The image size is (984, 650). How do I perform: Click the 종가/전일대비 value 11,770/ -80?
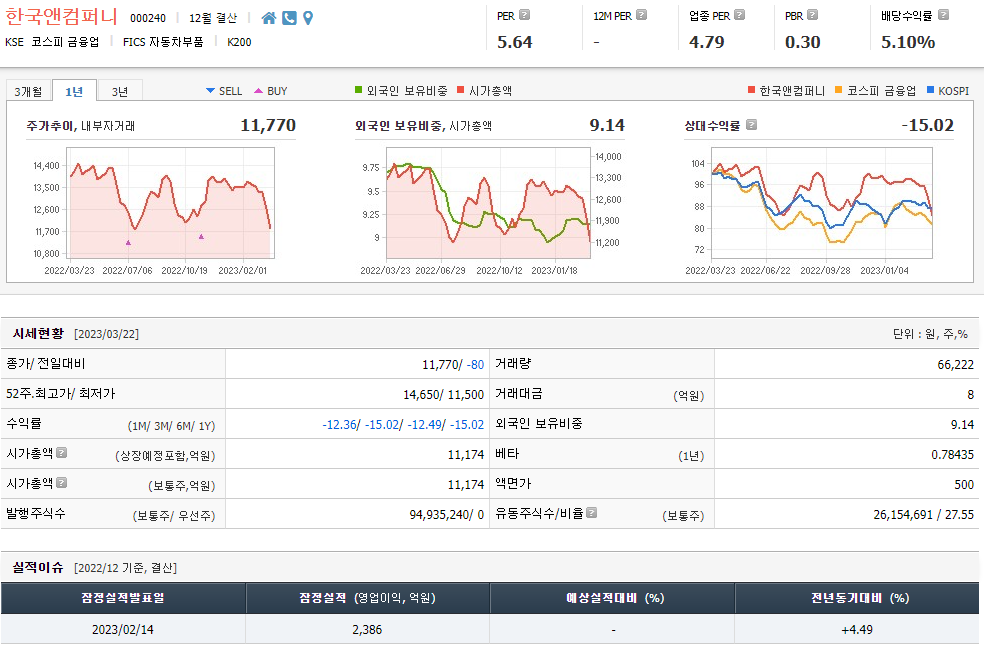pyautogui.click(x=452, y=365)
